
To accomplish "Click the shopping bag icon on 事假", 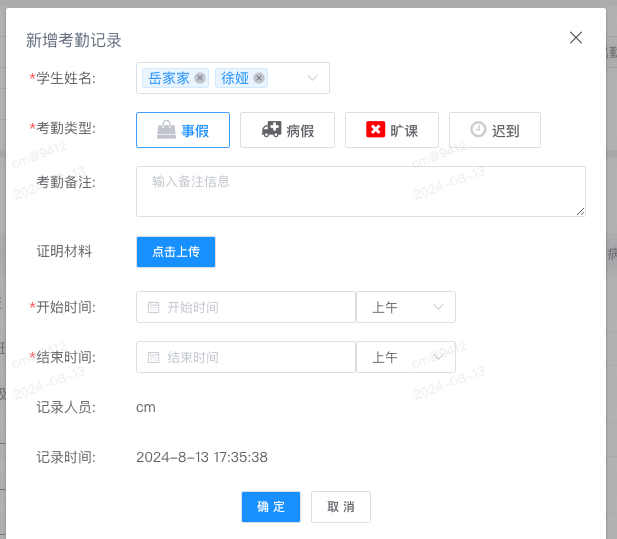I will (166, 129).
